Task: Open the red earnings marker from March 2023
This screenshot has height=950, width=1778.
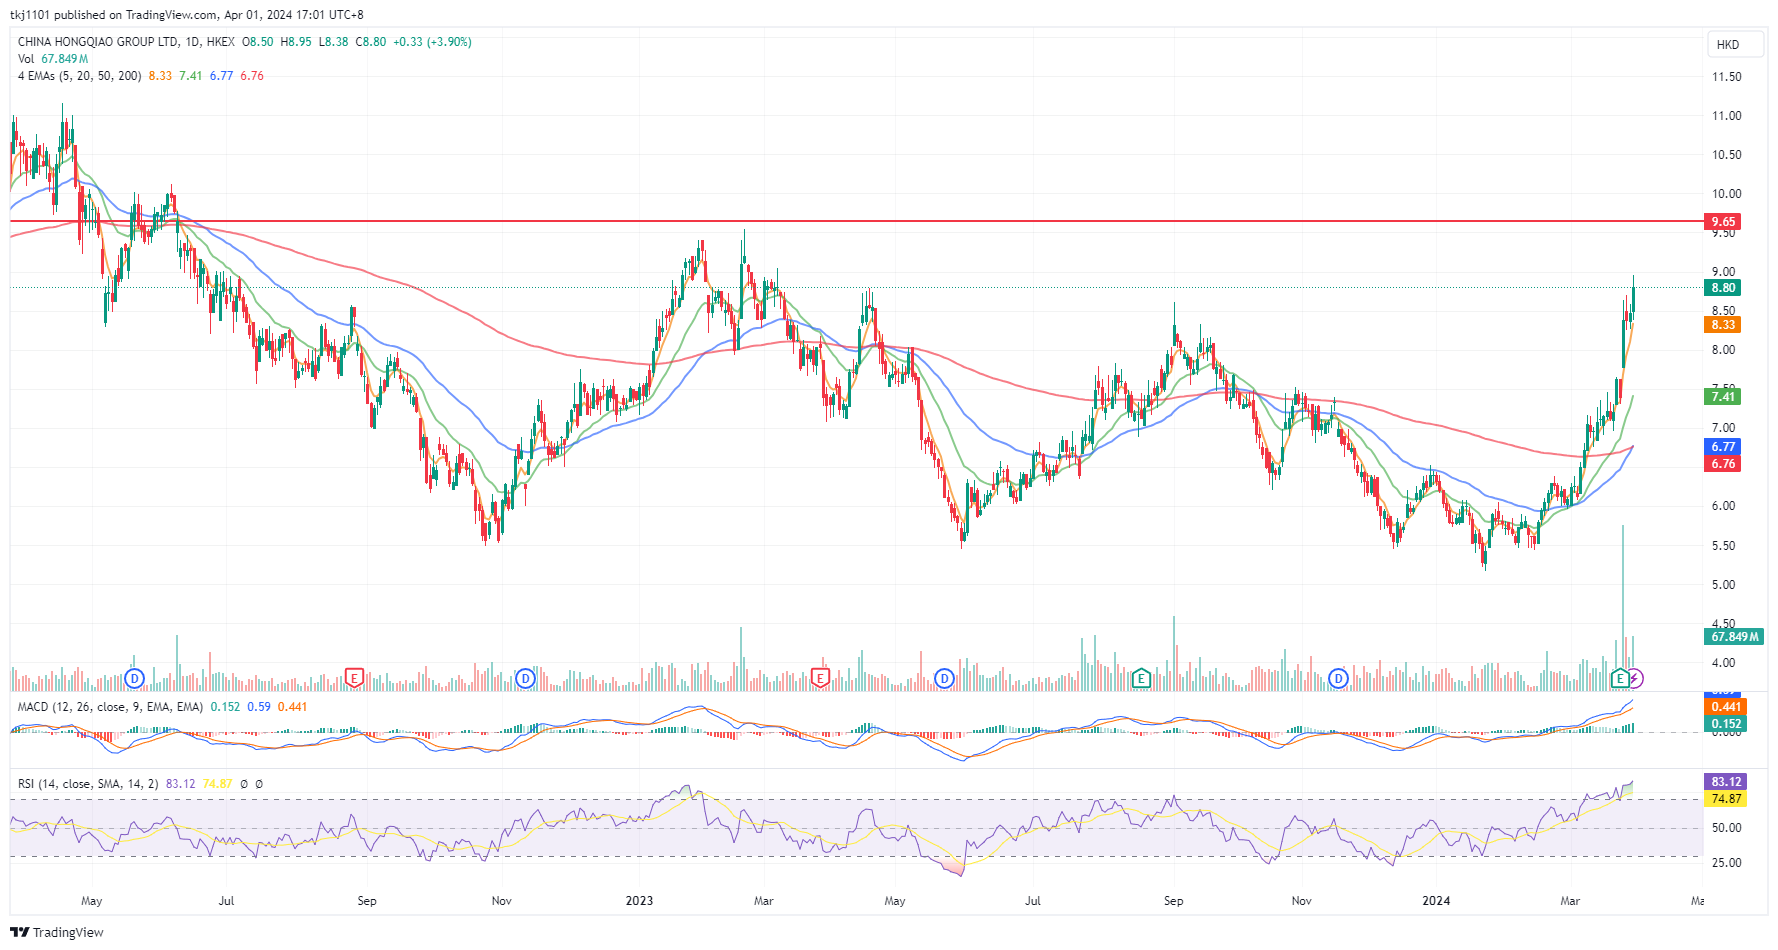Action: coord(820,679)
